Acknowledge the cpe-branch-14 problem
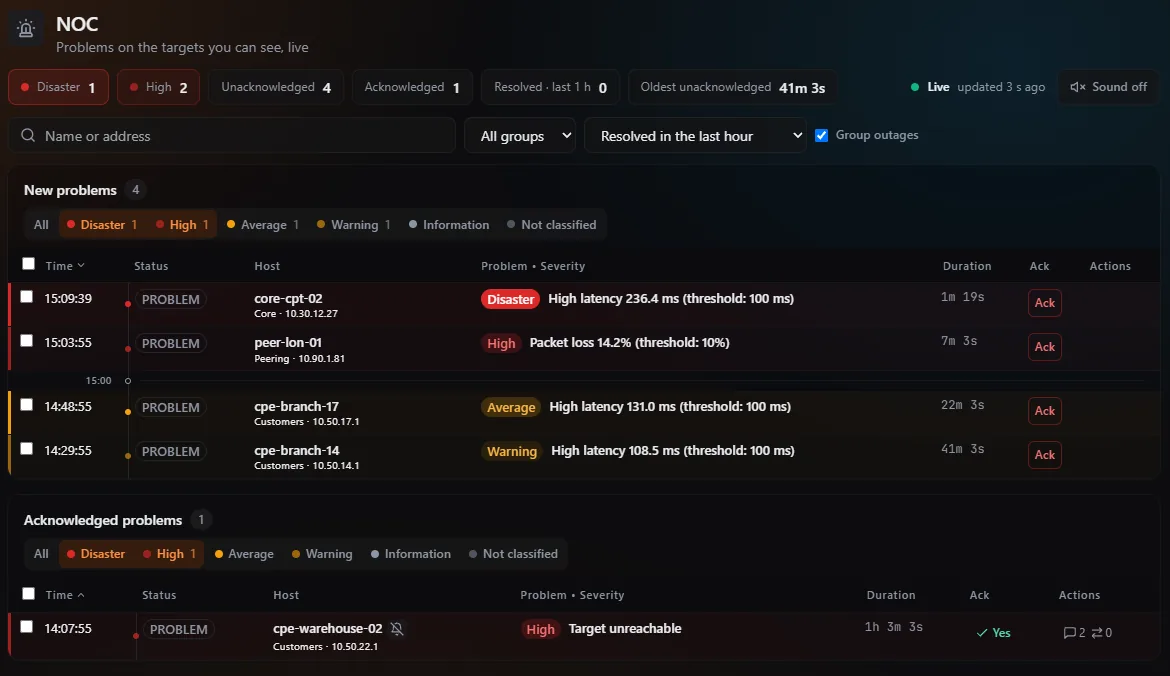Screen dimensions: 1170x676 1045,455
